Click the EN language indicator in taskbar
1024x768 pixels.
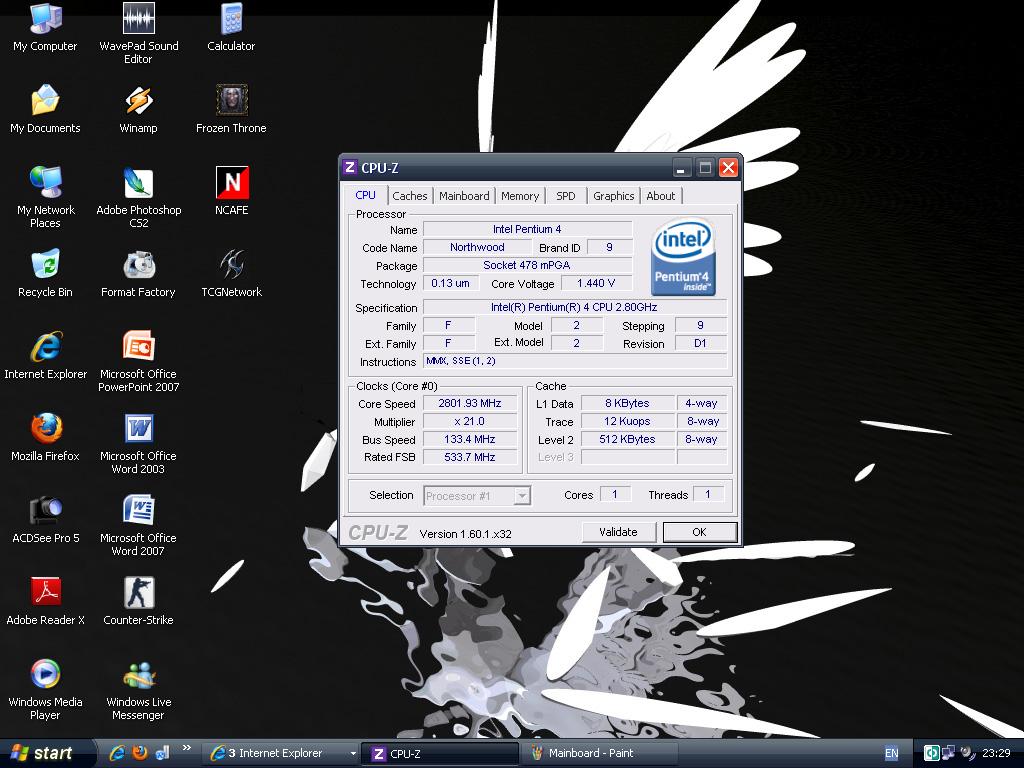coord(891,754)
